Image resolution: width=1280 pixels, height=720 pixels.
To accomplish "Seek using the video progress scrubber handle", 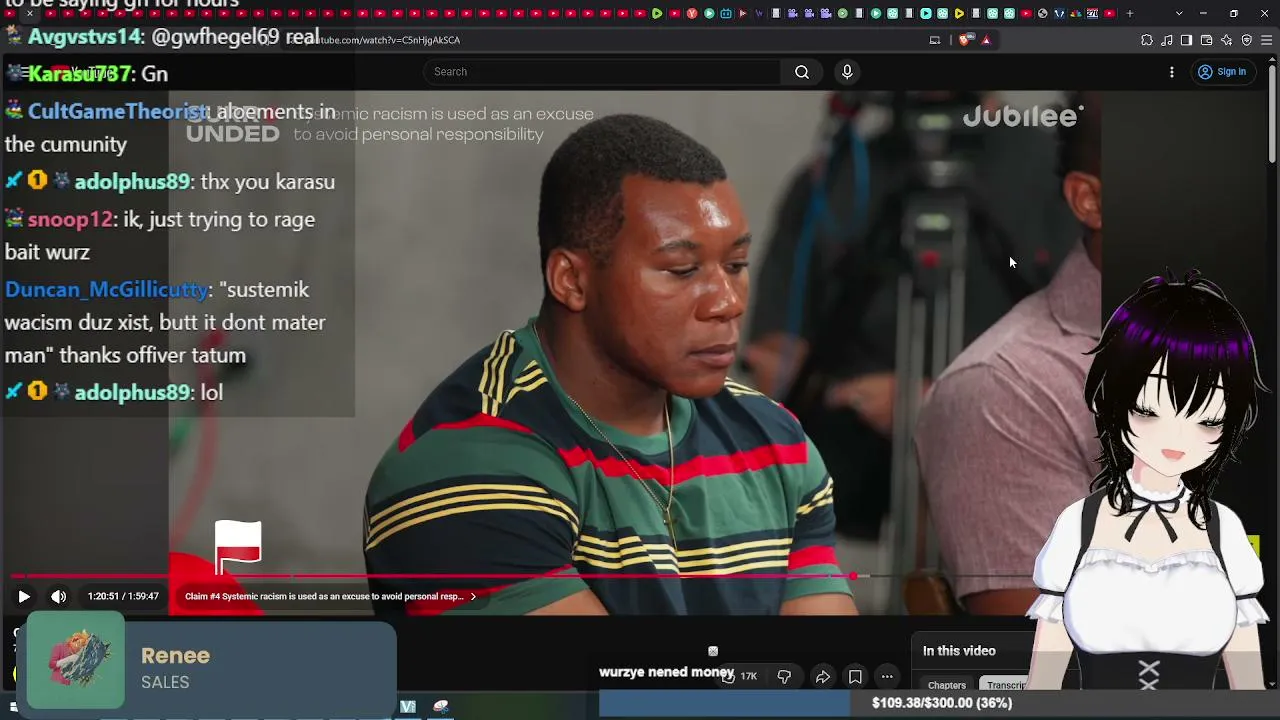I will point(853,576).
